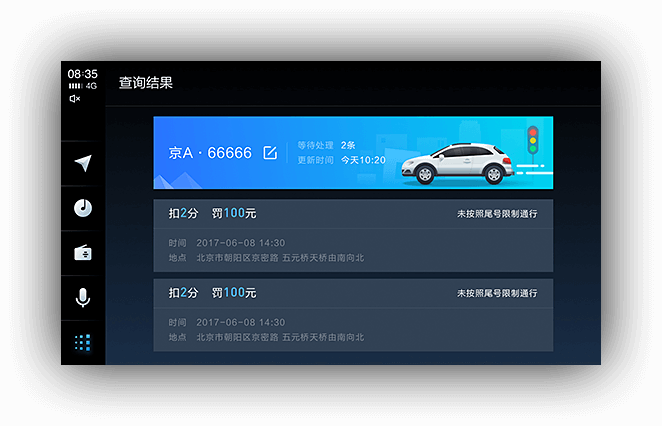Activate the voice microphone icon
This screenshot has width=662, height=426.
[83, 298]
